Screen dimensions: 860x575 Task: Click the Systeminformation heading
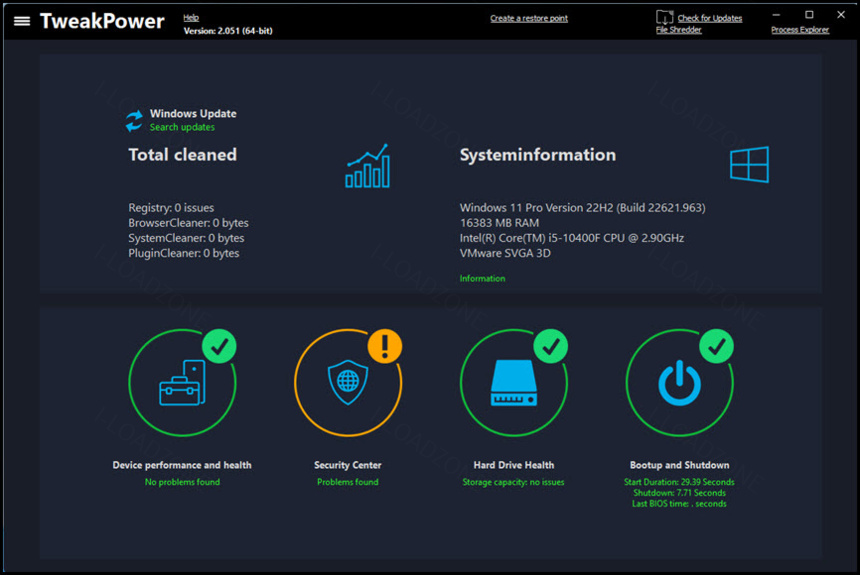pyautogui.click(x=538, y=155)
